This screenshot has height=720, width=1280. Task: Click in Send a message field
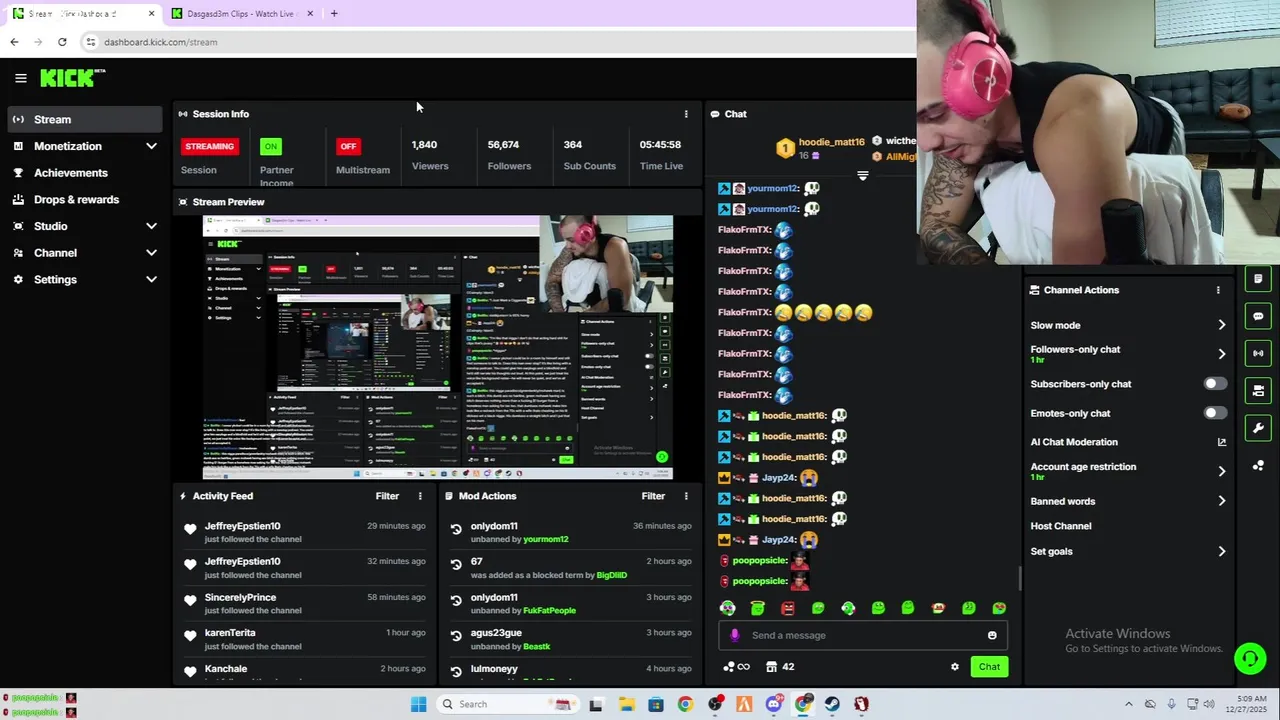tap(862, 635)
